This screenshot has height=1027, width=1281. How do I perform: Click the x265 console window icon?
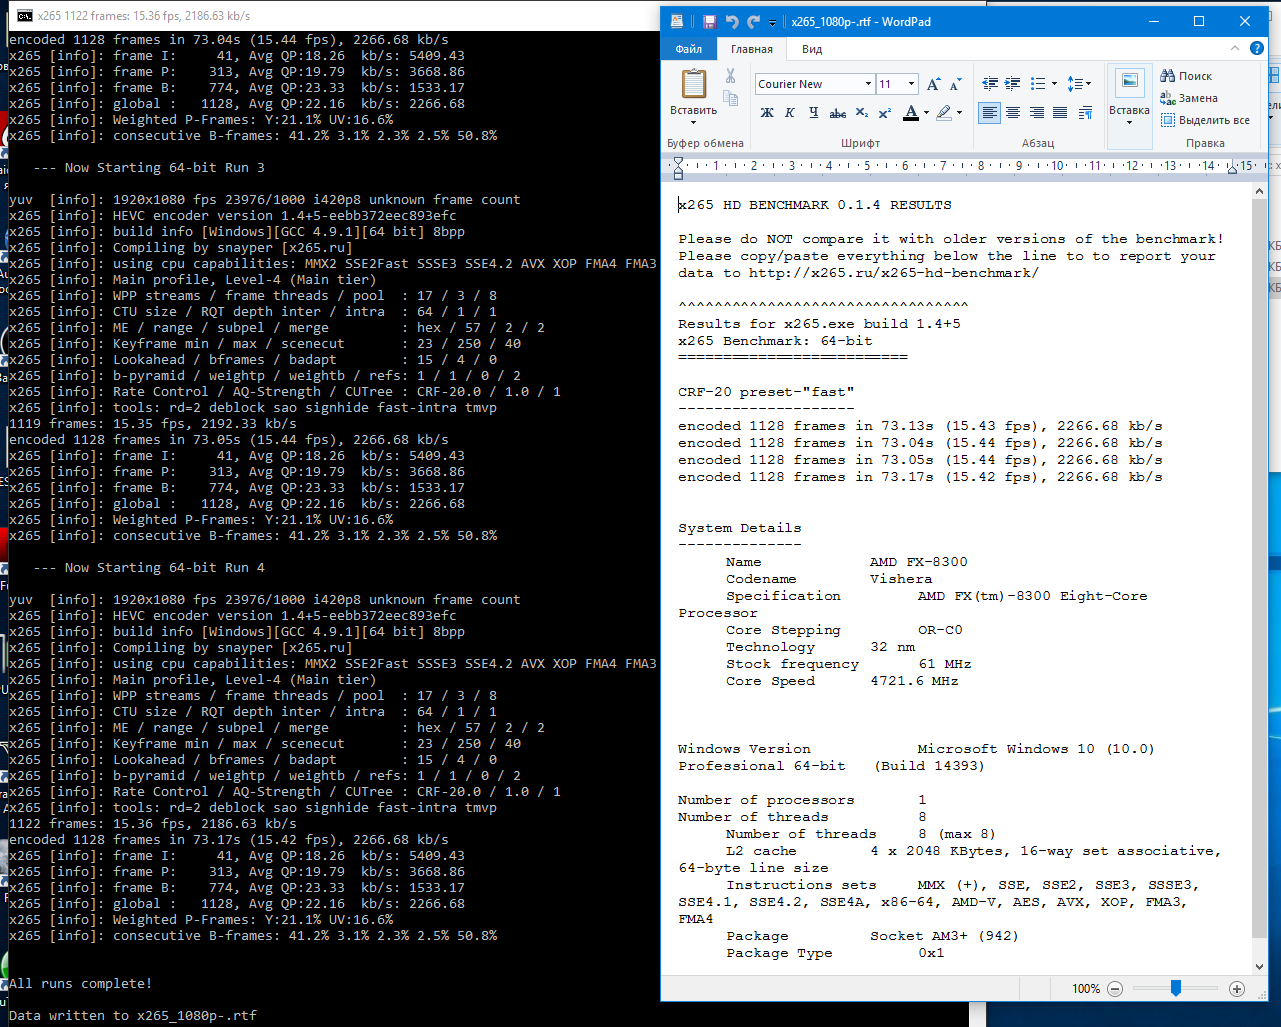(24, 16)
